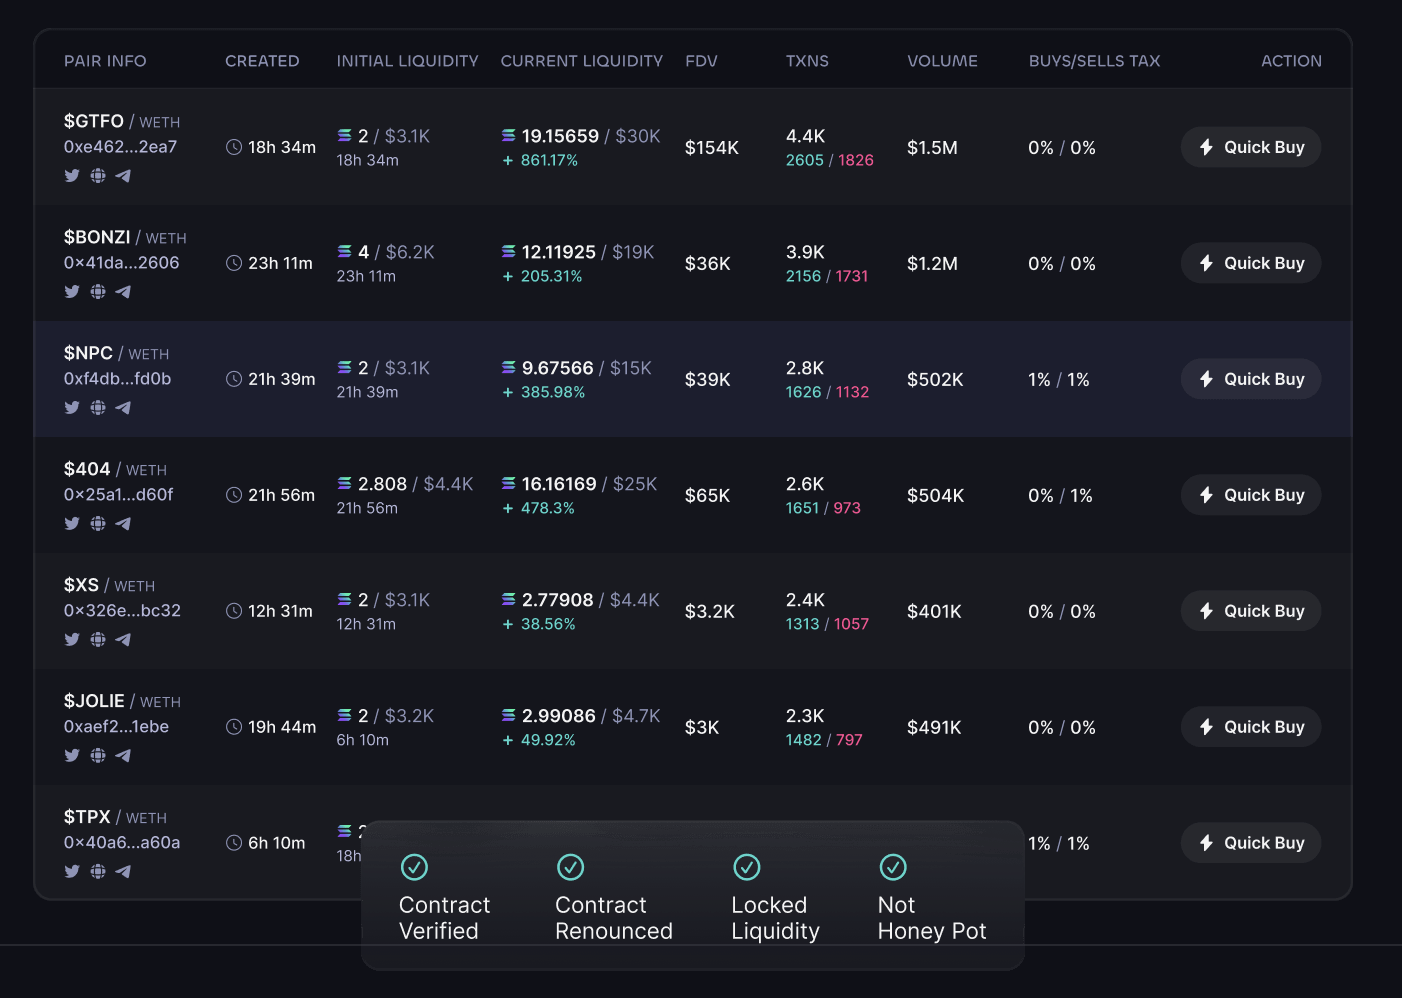Click the clock icon beside 18h 34m
The height and width of the screenshot is (998, 1402).
234,147
